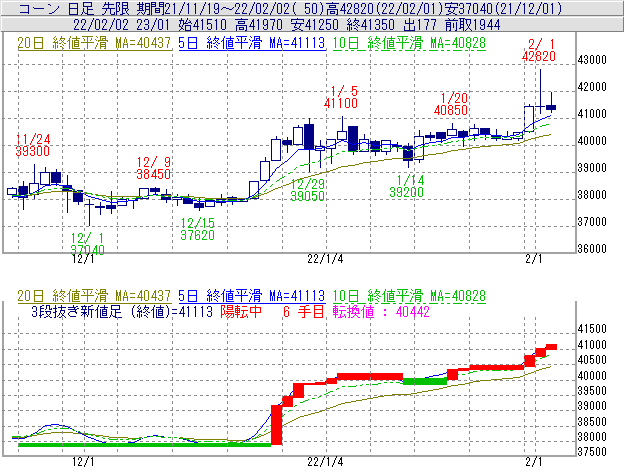Screen dimensions: 624x475
Task: Select the 1/5 41100 high label
Action: [x=341, y=97]
